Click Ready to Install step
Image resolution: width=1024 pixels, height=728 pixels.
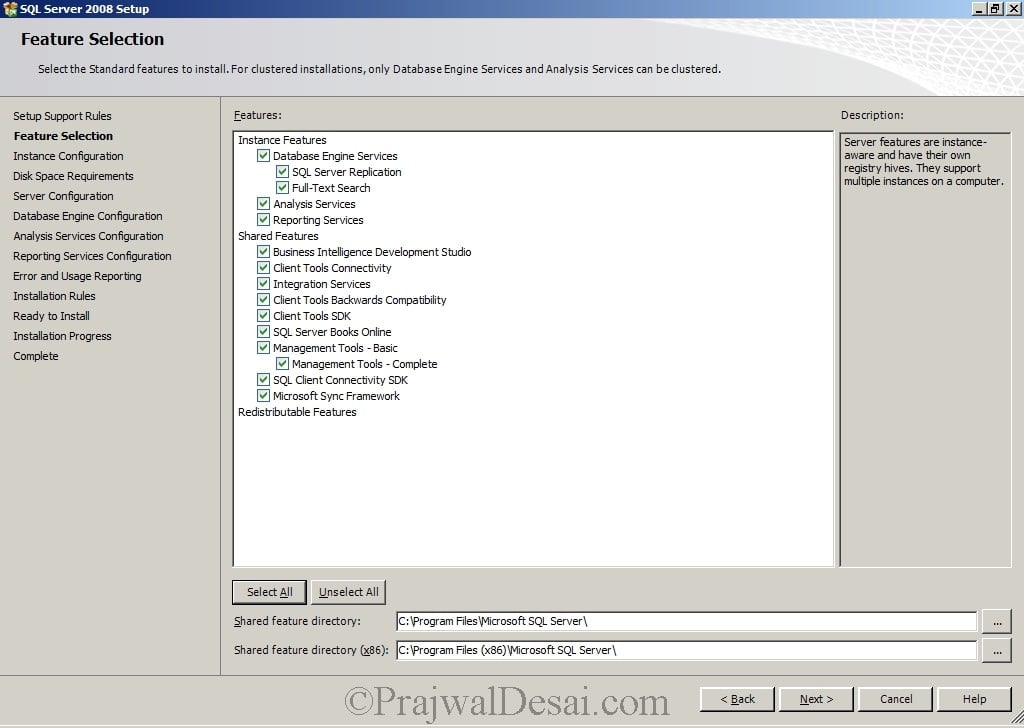point(52,316)
